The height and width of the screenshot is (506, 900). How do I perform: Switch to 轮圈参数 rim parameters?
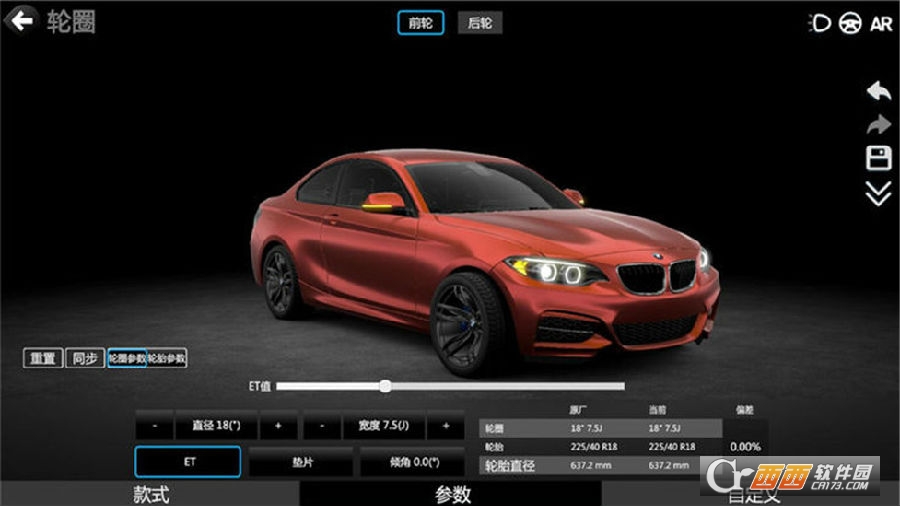tap(127, 358)
